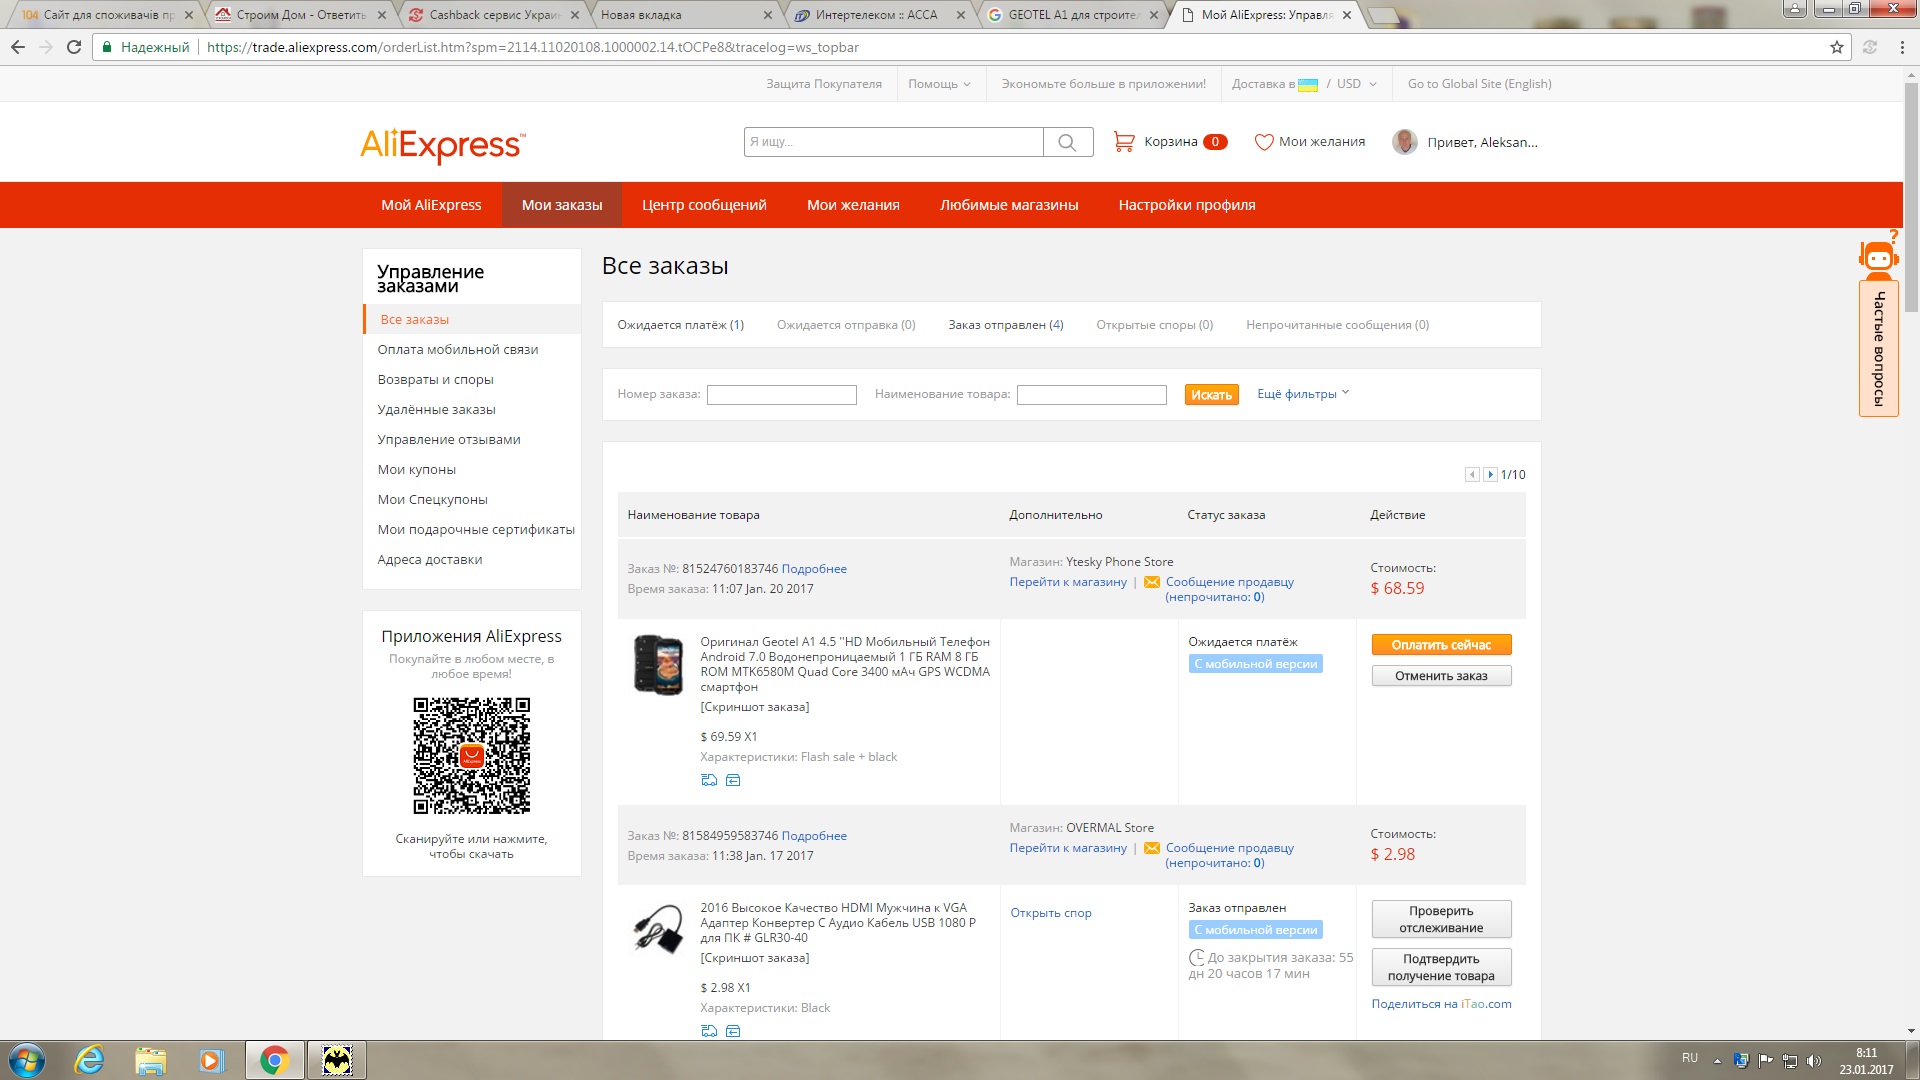Screen dimensions: 1920x1080
Task: Click the AliExpress logo
Action: tap(442, 145)
